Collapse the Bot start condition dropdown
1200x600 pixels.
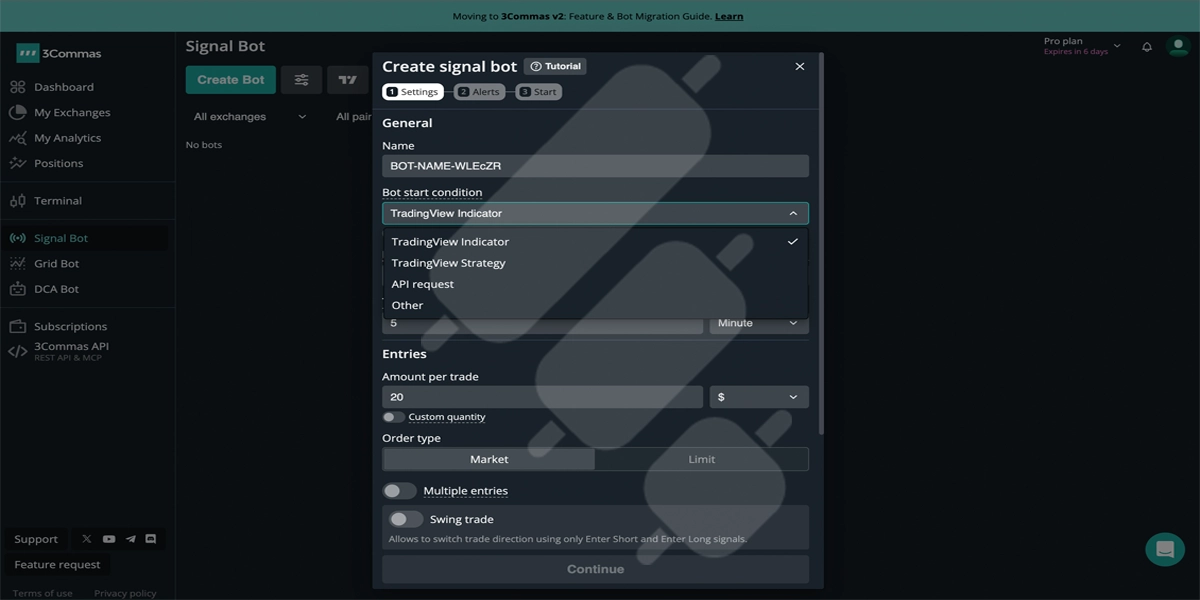(x=595, y=213)
